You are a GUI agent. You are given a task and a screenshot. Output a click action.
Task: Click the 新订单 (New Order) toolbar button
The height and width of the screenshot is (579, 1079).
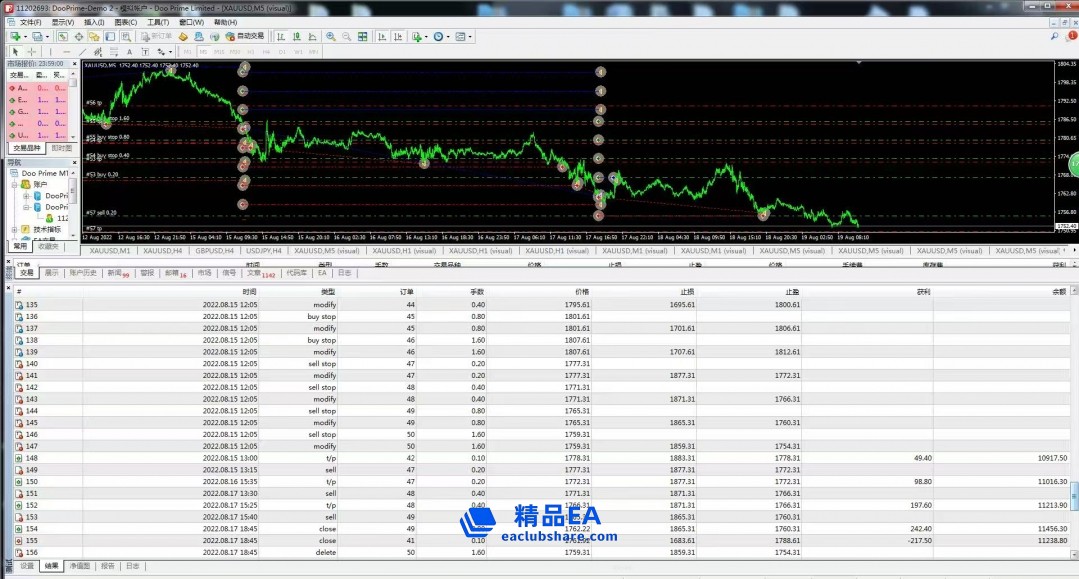(157, 37)
